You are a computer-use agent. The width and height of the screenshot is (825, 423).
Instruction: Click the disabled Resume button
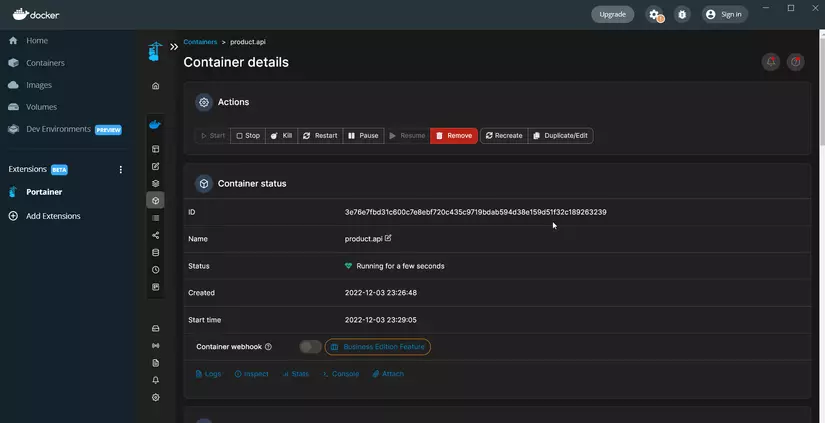point(407,136)
